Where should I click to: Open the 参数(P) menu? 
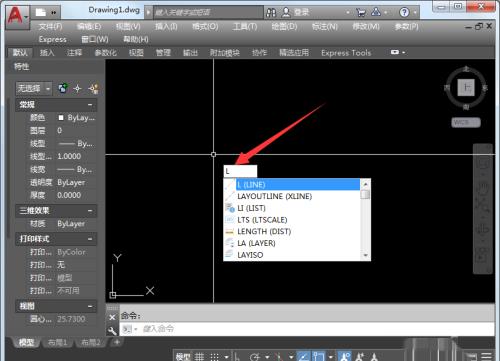click(x=406, y=26)
